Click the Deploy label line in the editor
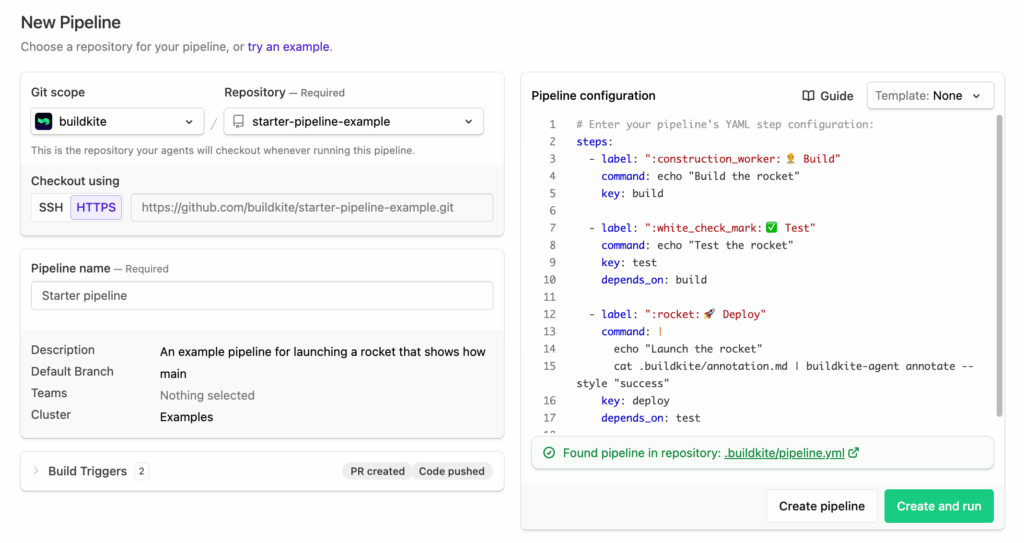This screenshot has height=543, width=1024. [x=677, y=314]
